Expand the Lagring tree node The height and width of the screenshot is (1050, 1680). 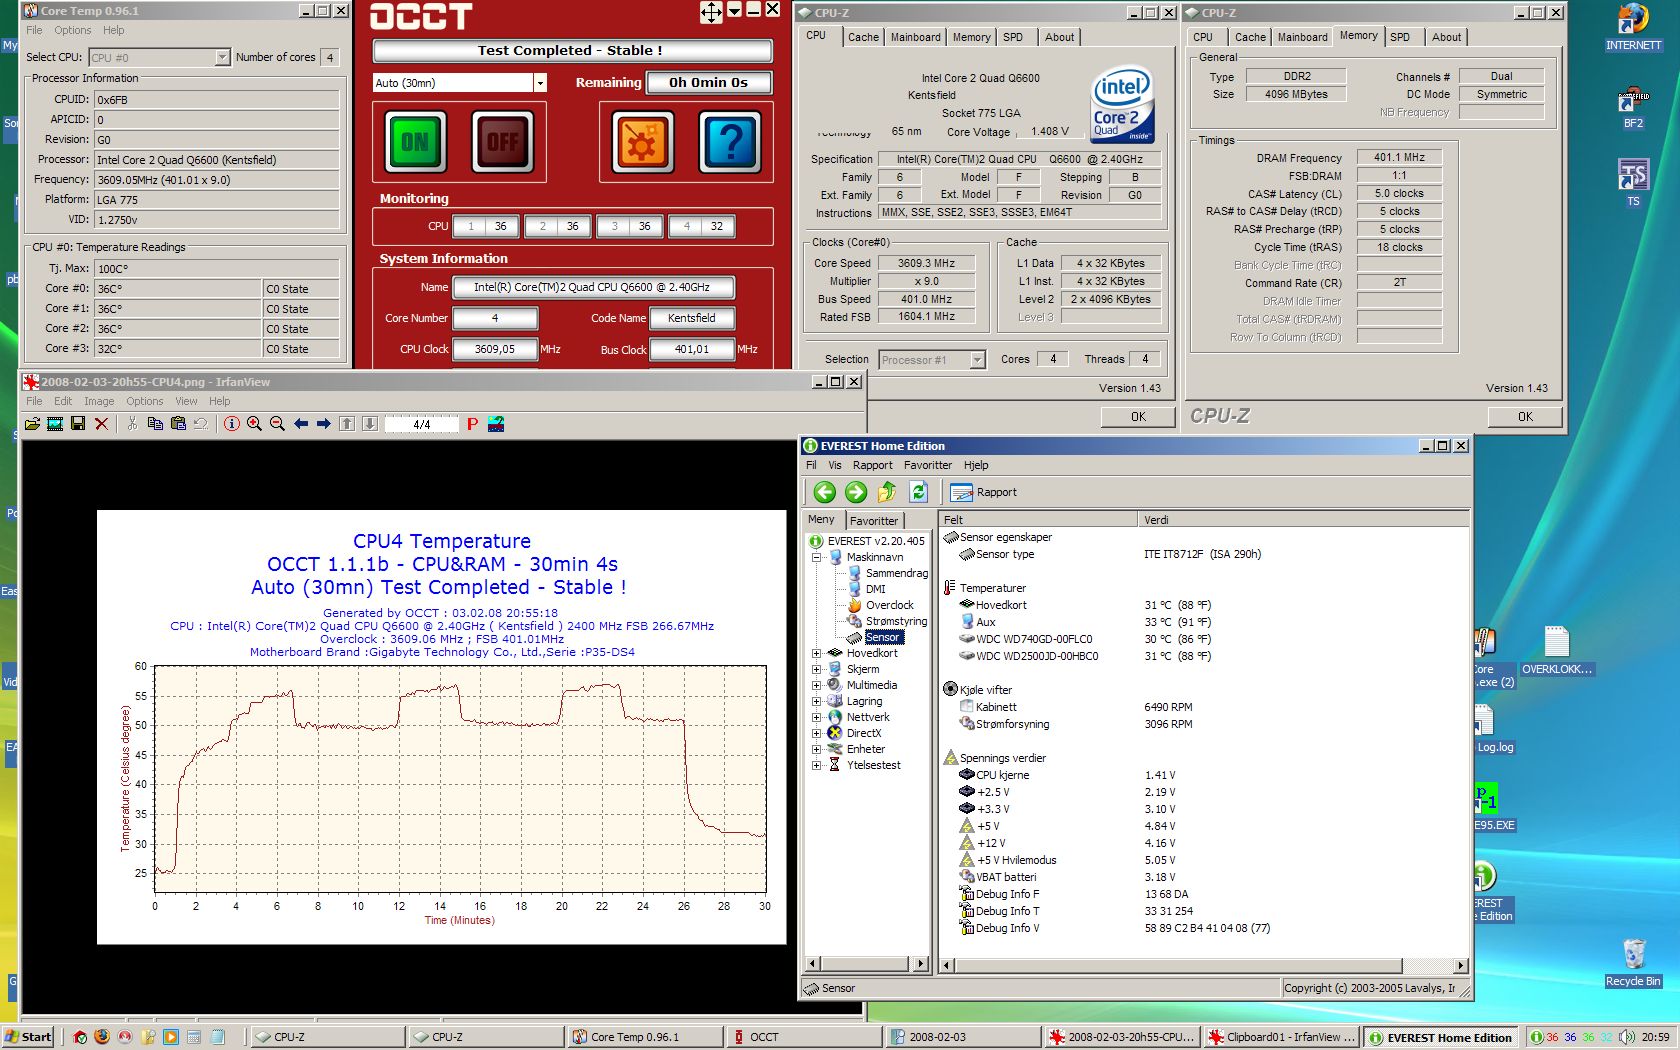pos(817,701)
